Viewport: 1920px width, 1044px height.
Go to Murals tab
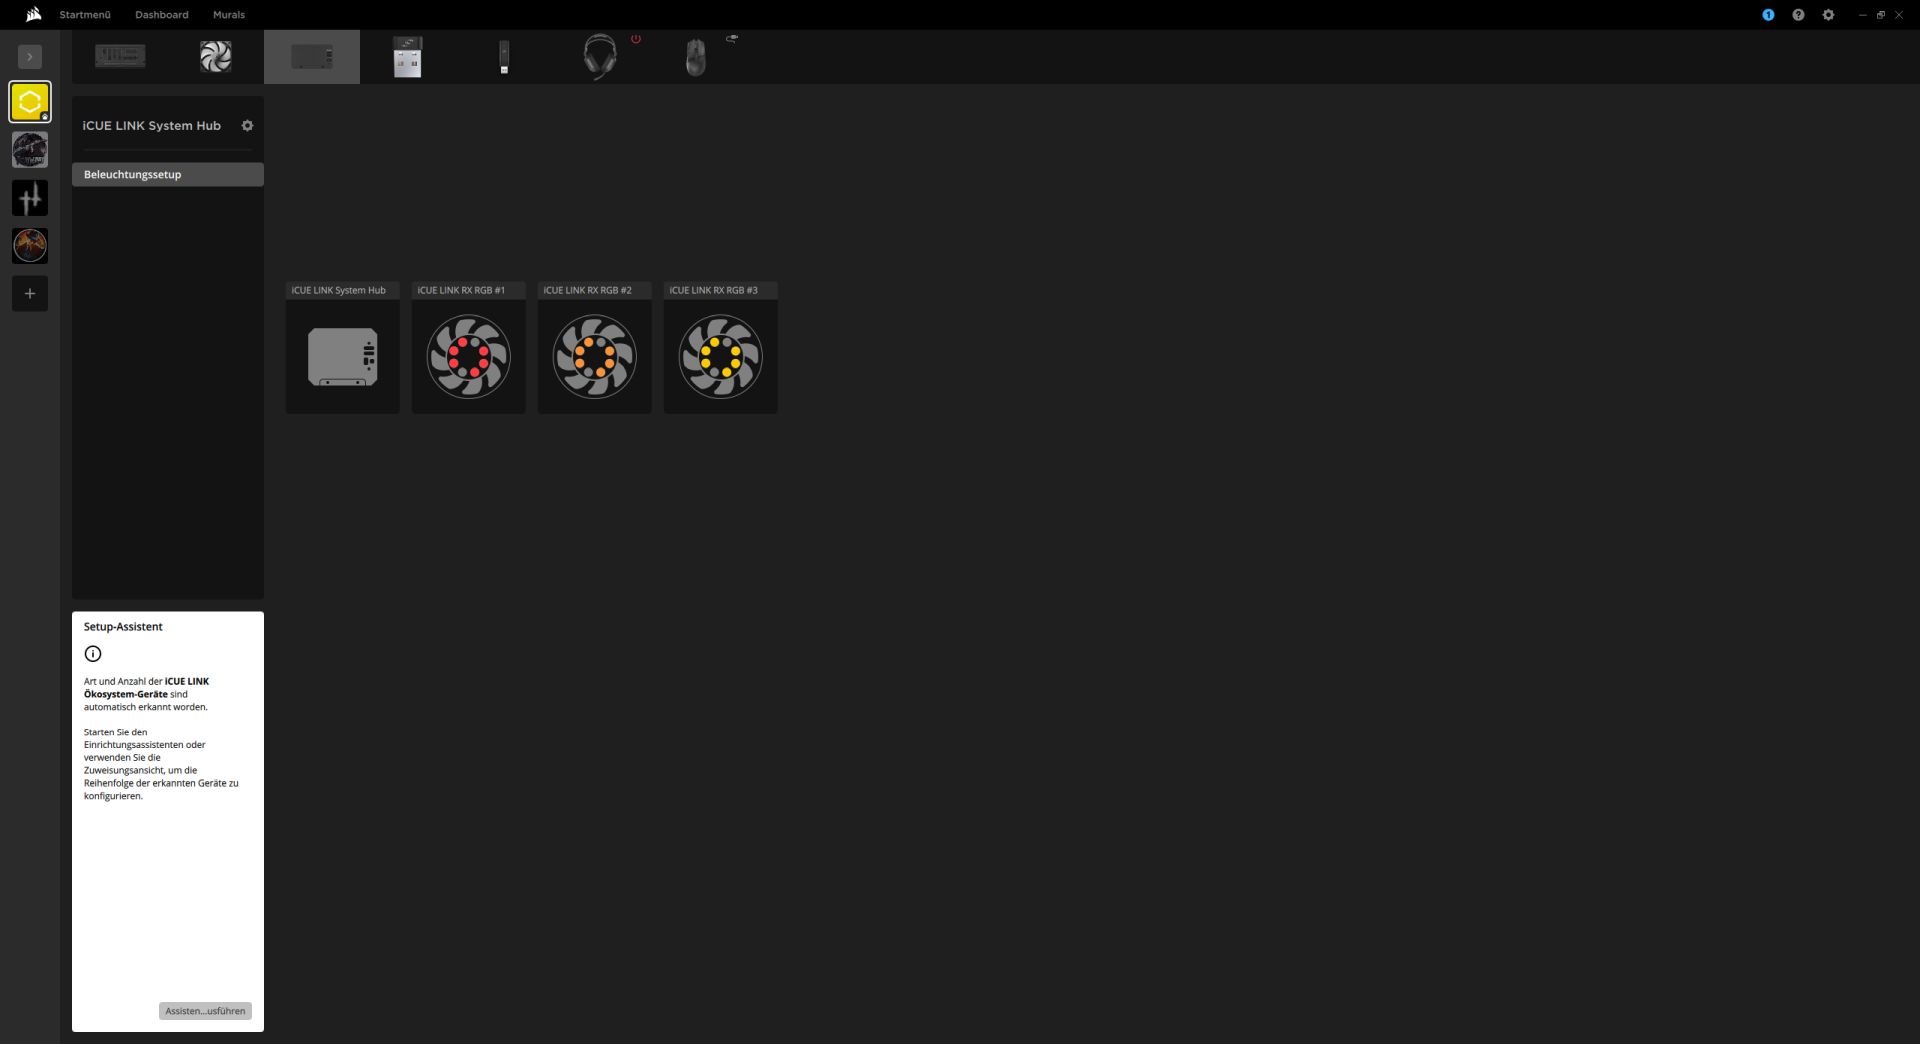pos(229,15)
